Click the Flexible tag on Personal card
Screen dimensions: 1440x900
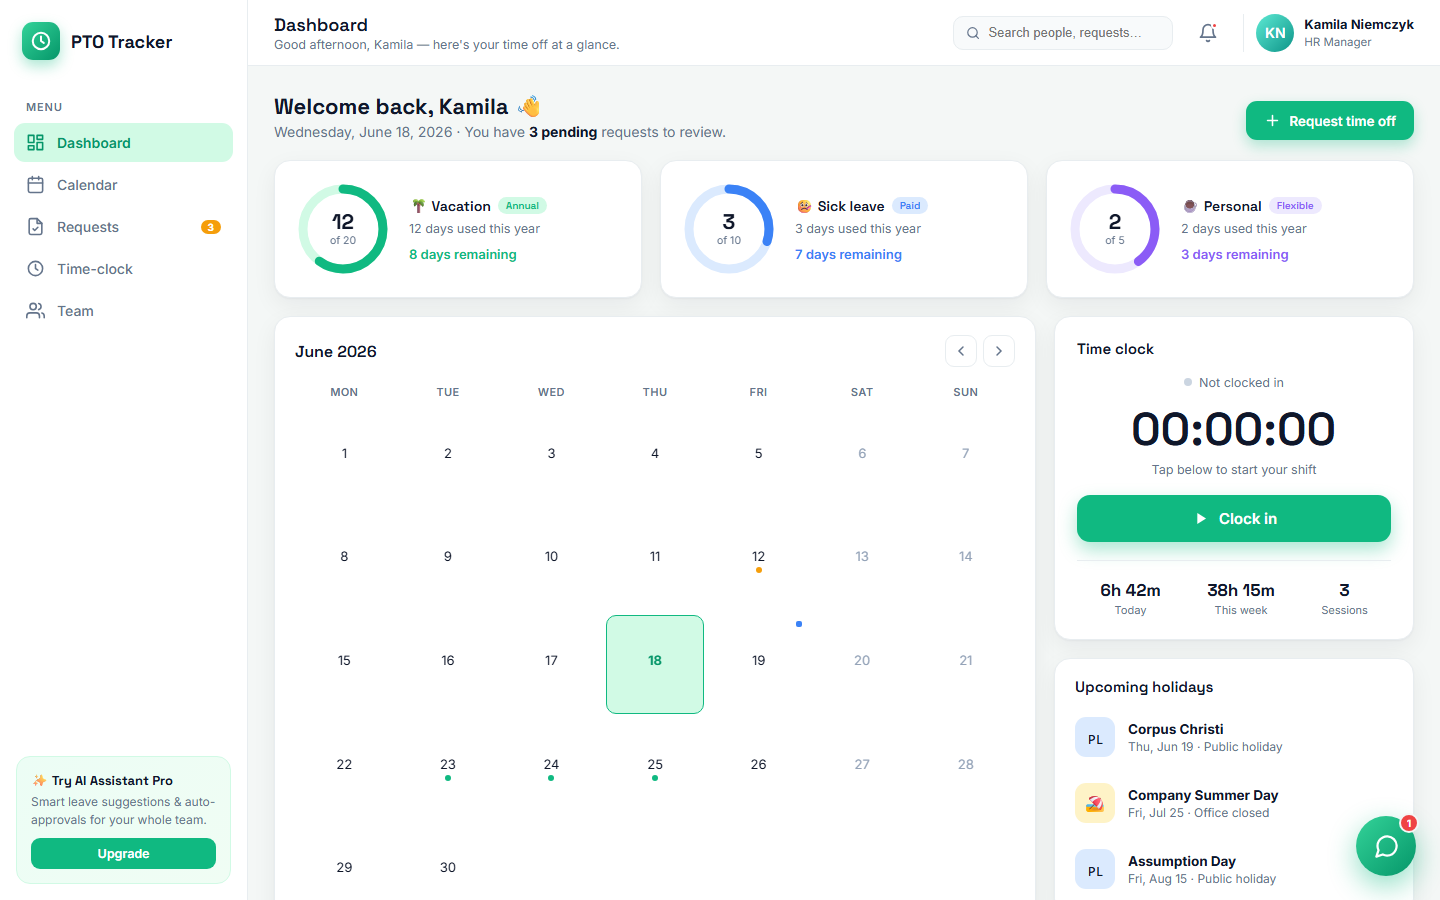tap(1295, 206)
